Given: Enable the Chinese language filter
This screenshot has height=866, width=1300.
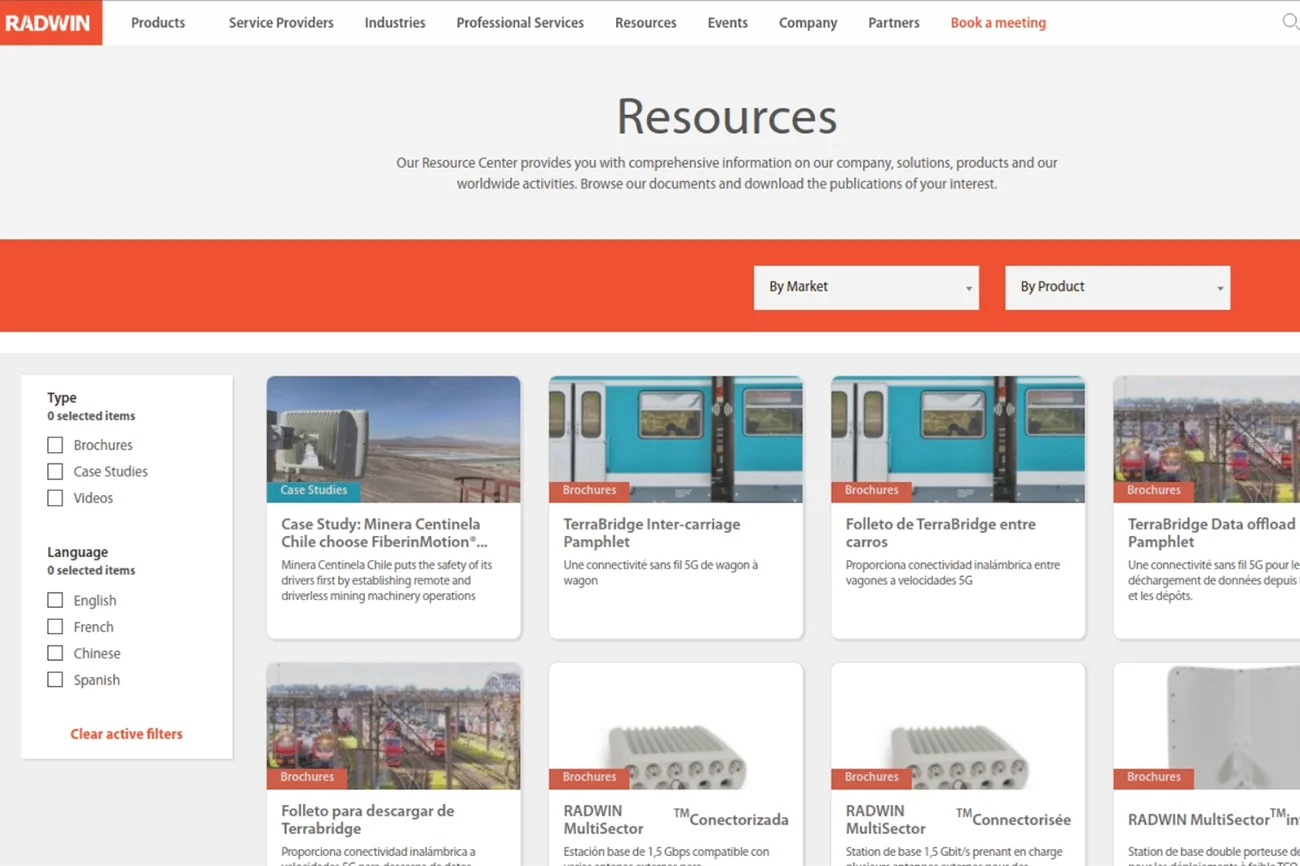Looking at the screenshot, I should pos(55,653).
